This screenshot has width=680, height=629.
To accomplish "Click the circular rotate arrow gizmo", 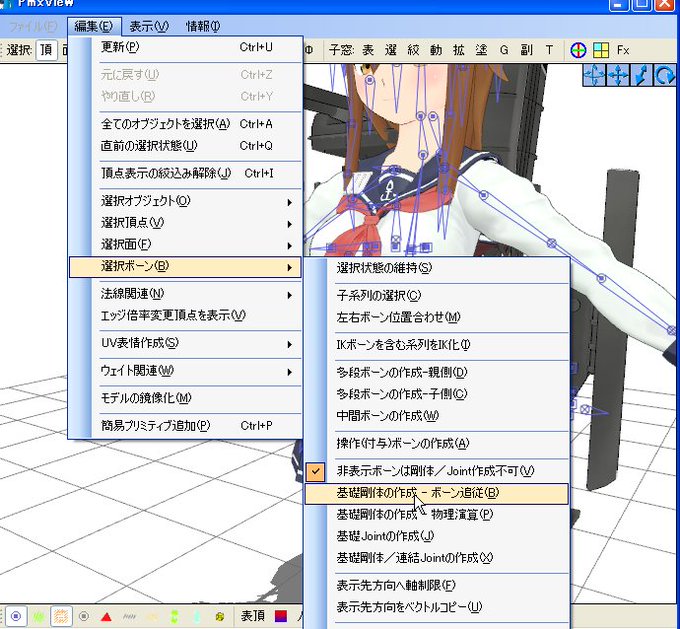I will (x=664, y=75).
